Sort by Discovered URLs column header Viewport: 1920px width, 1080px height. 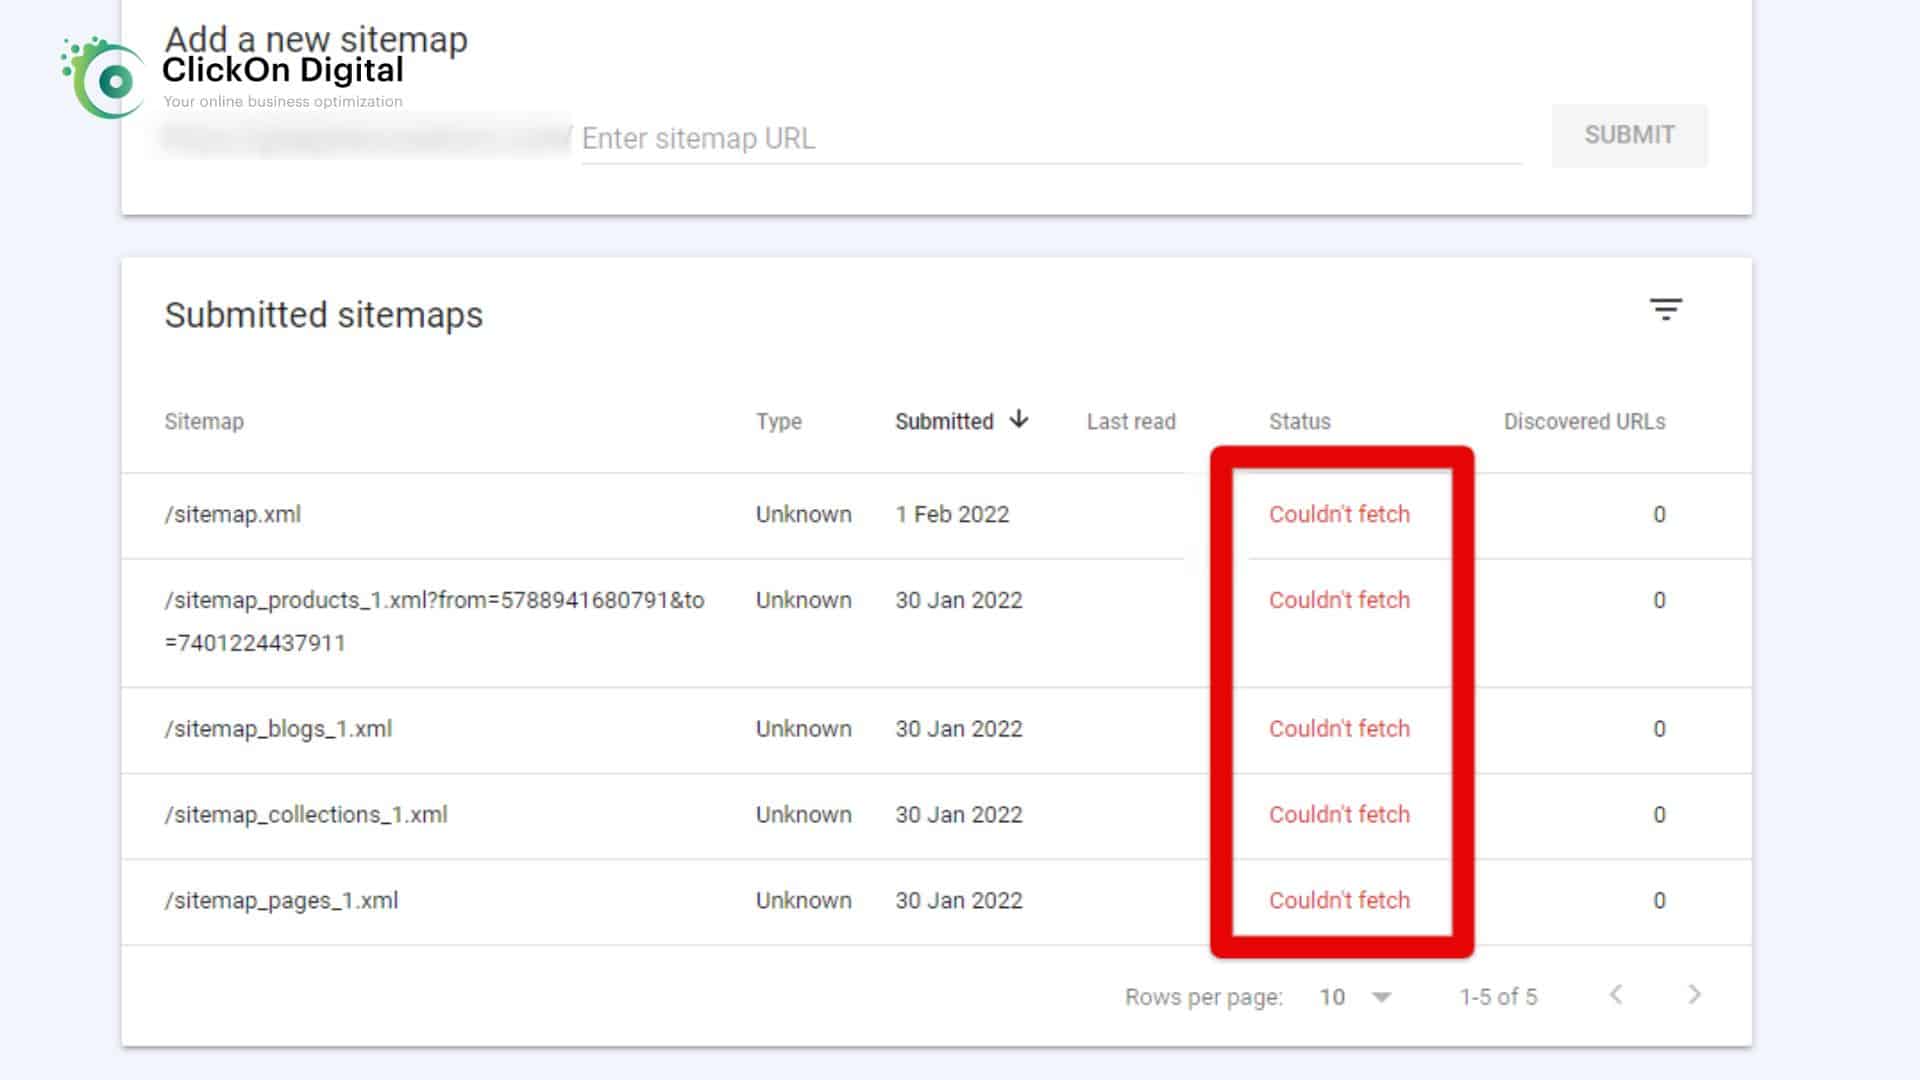pyautogui.click(x=1584, y=421)
